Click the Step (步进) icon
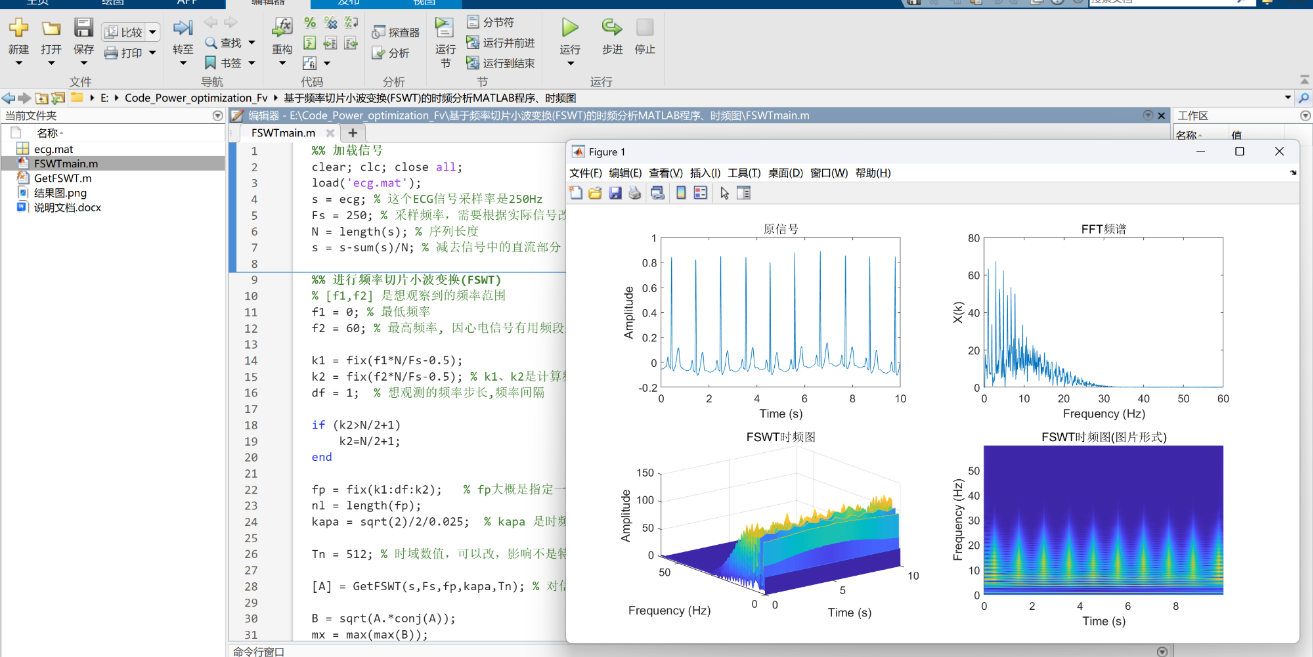 pyautogui.click(x=611, y=28)
